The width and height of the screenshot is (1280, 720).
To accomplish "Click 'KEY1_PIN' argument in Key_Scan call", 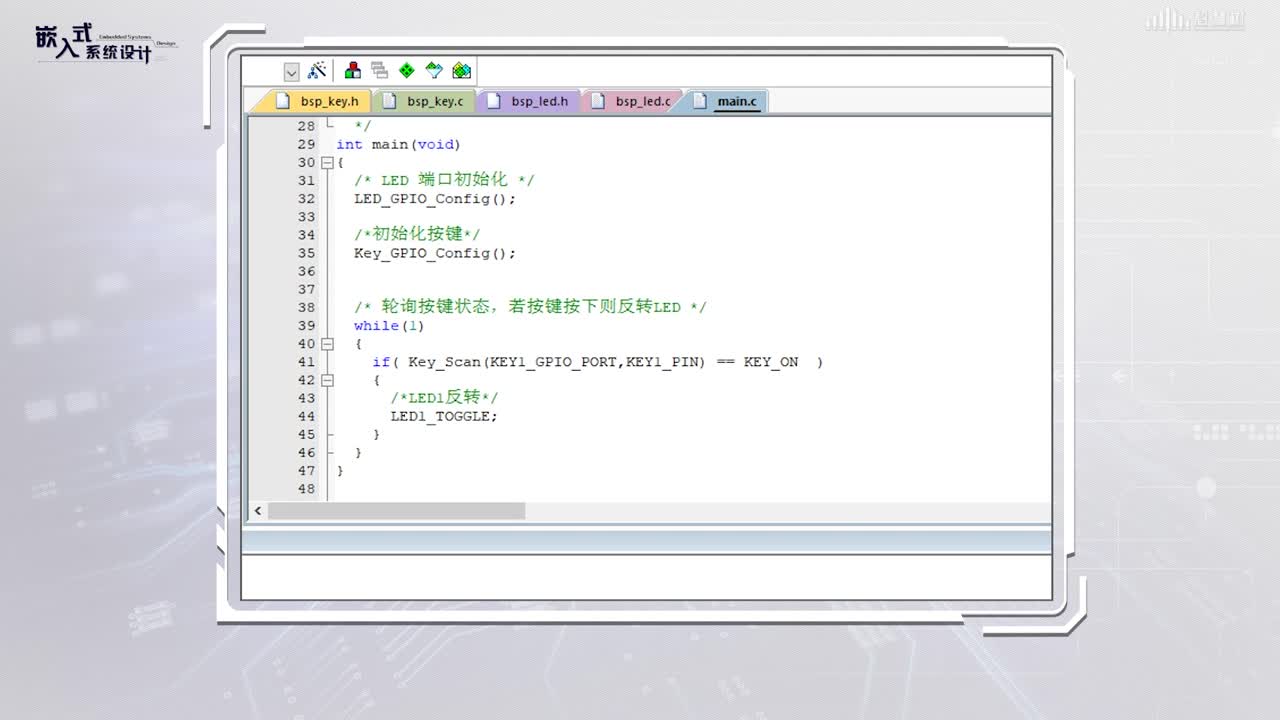I will [662, 362].
